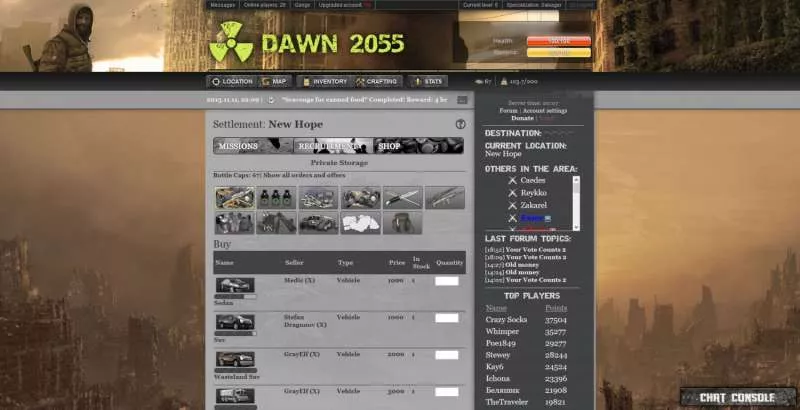Collapse the notification bar minimize icon
Screen dimensions: 800x410
462,100
